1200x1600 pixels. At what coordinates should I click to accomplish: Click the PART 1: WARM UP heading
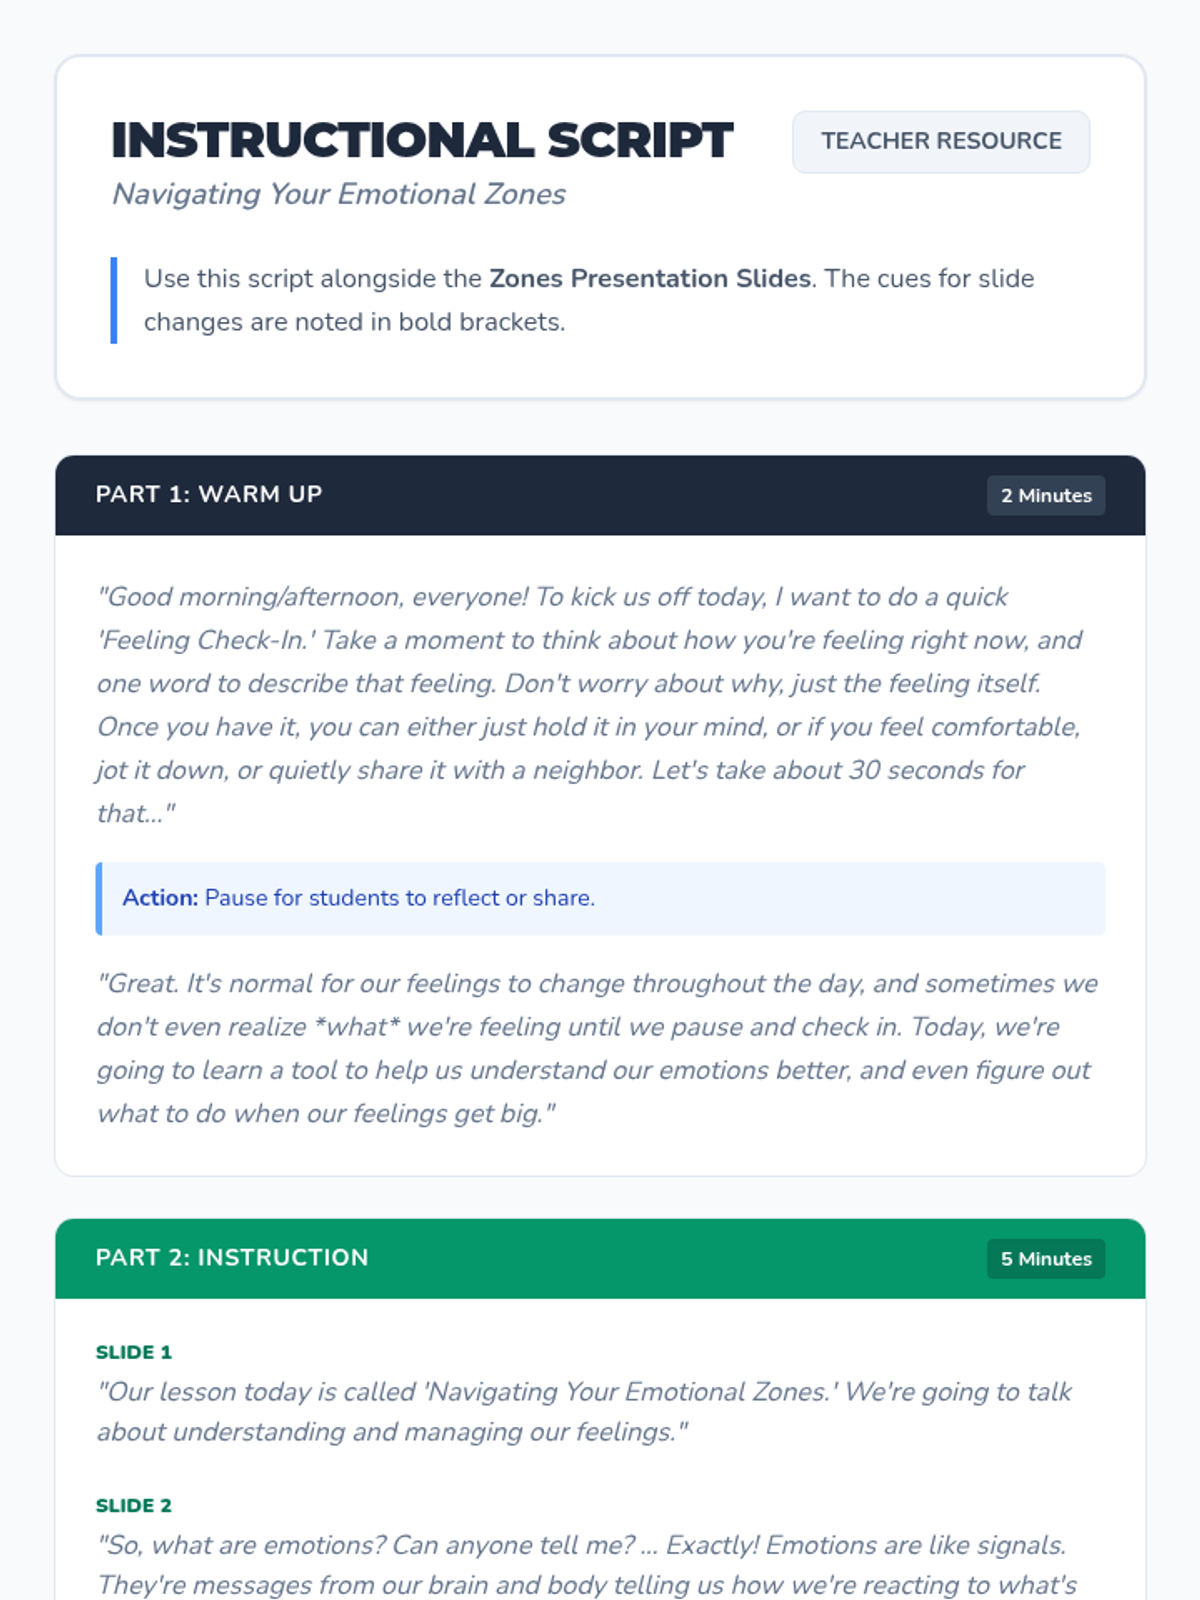pos(209,494)
